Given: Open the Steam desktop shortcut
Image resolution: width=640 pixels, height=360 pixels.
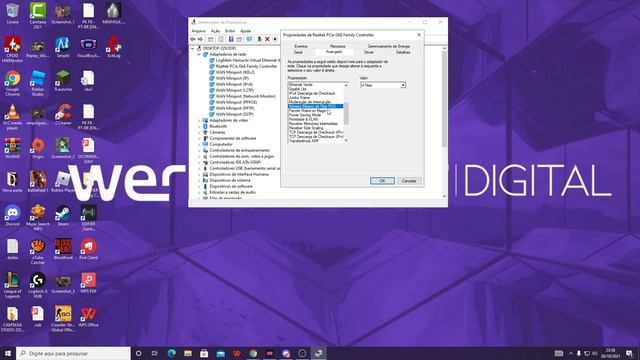Looking at the screenshot, I should point(63,216).
